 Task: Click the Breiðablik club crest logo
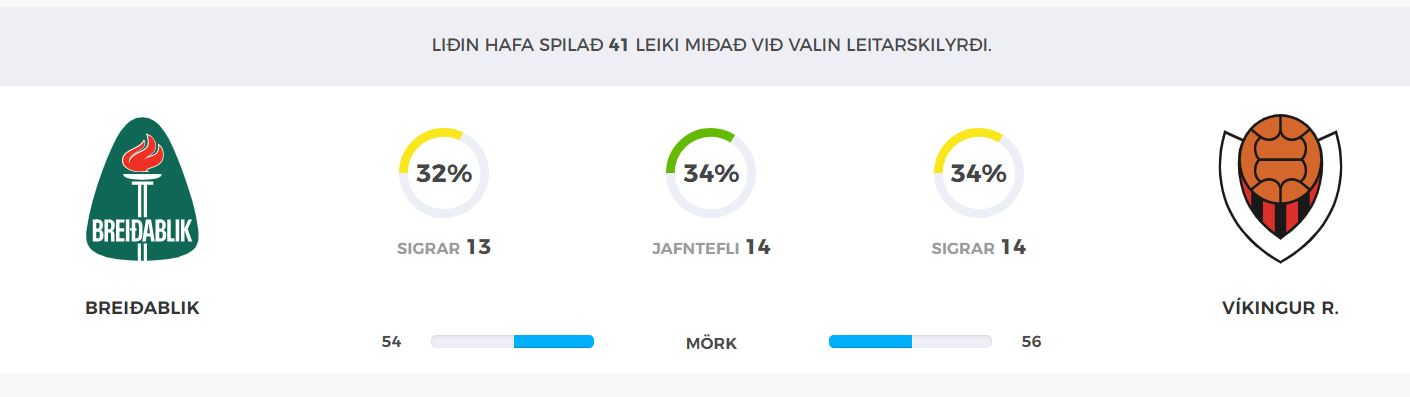(142, 189)
